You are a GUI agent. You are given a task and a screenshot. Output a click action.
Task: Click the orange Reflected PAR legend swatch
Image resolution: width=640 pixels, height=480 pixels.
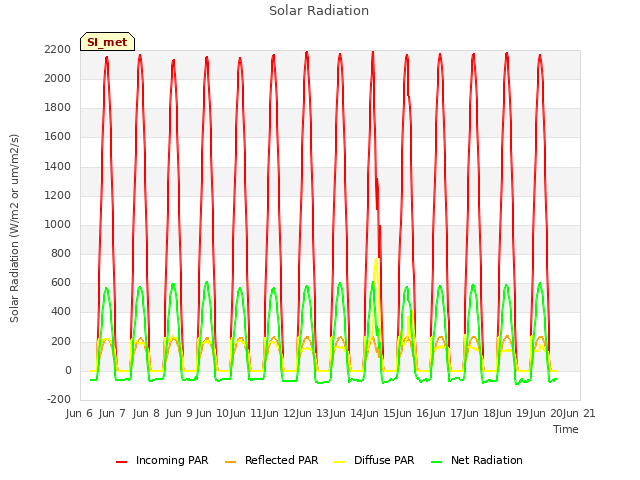[231, 462]
